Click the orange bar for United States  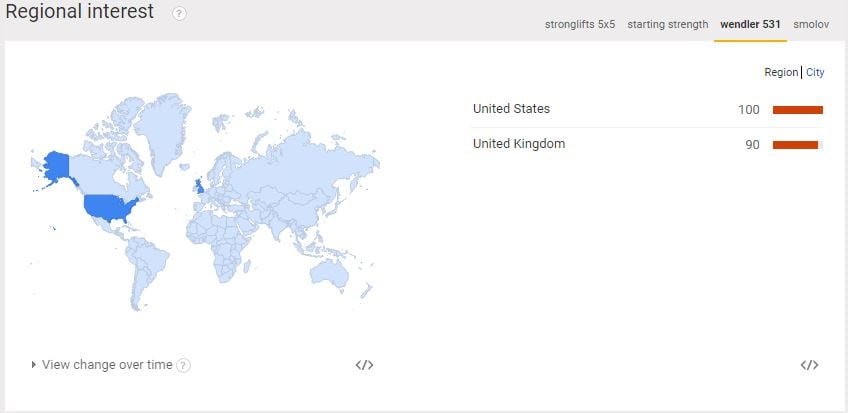(x=797, y=110)
